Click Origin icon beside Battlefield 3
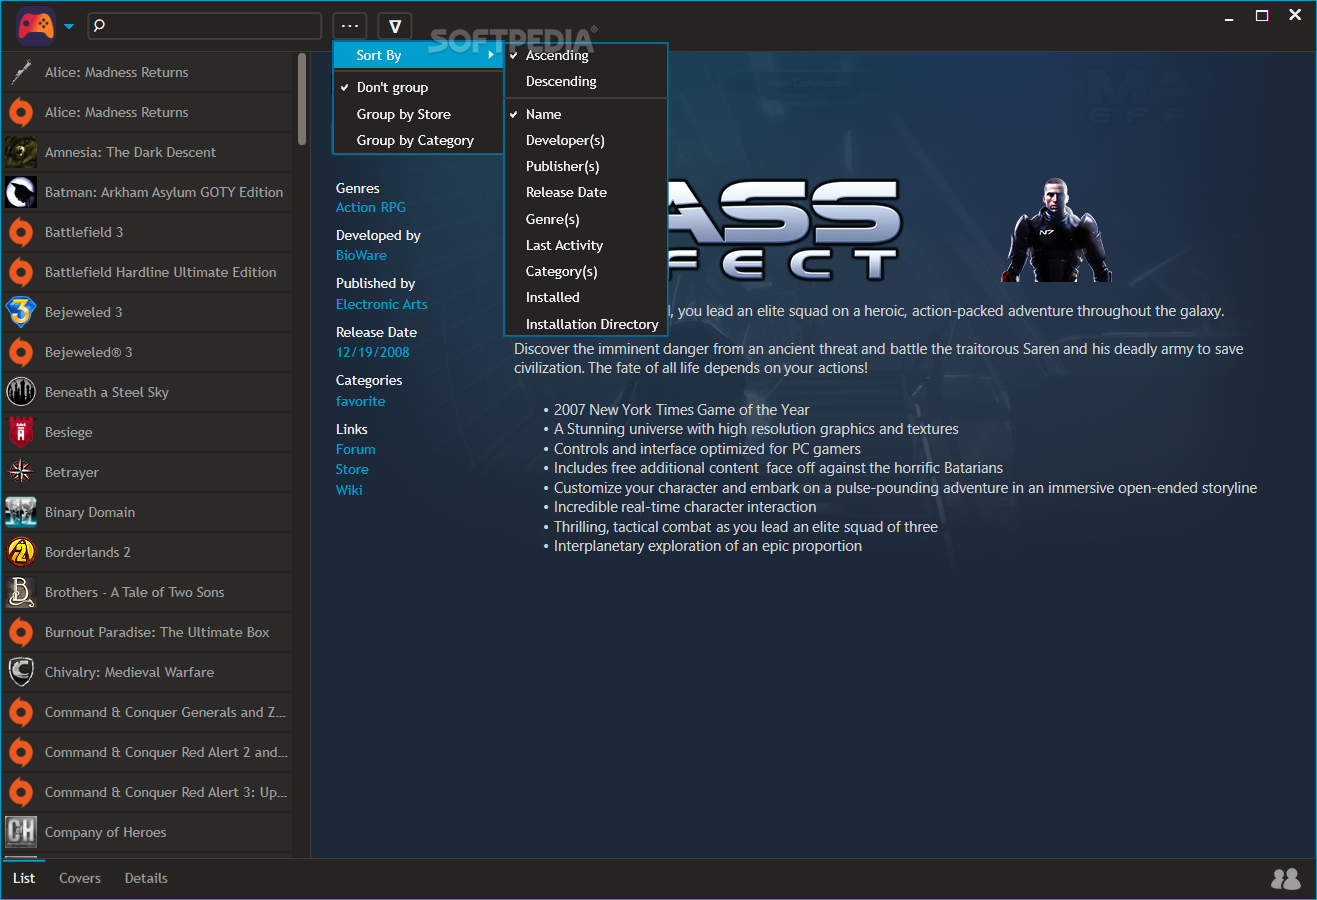Viewport: 1317px width, 900px height. point(21,232)
